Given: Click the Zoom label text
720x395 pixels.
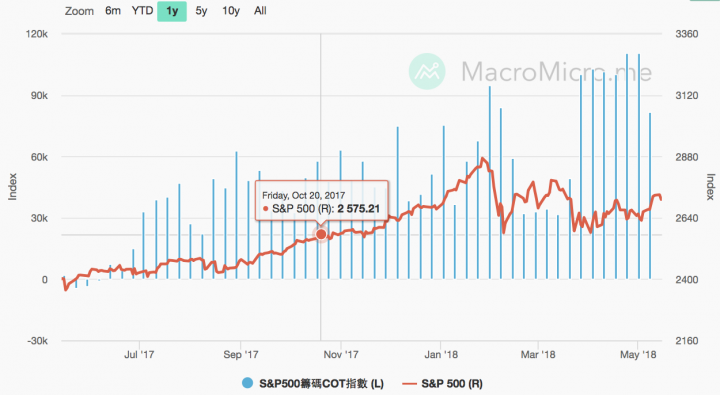Looking at the screenshot, I should [79, 11].
